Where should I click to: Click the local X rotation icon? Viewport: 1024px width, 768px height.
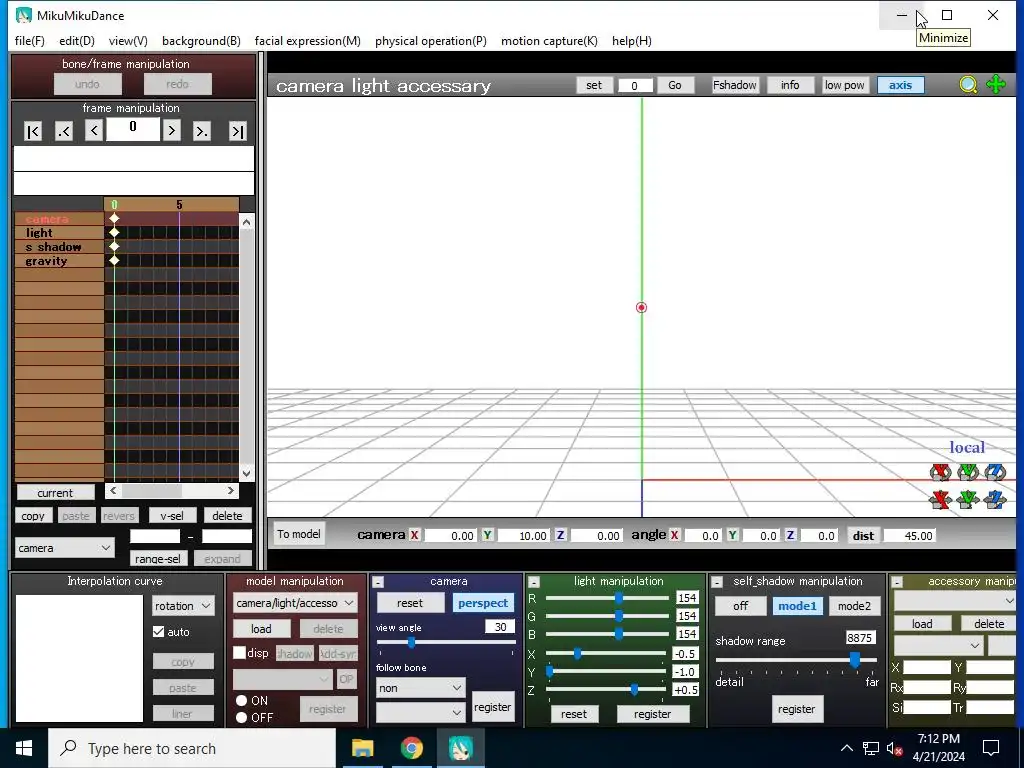[940, 472]
